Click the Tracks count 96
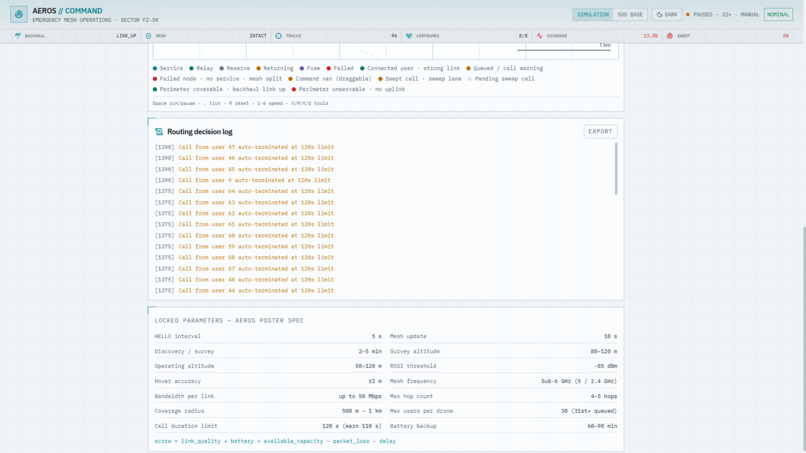Viewport: 806px width, 453px height. 394,36
